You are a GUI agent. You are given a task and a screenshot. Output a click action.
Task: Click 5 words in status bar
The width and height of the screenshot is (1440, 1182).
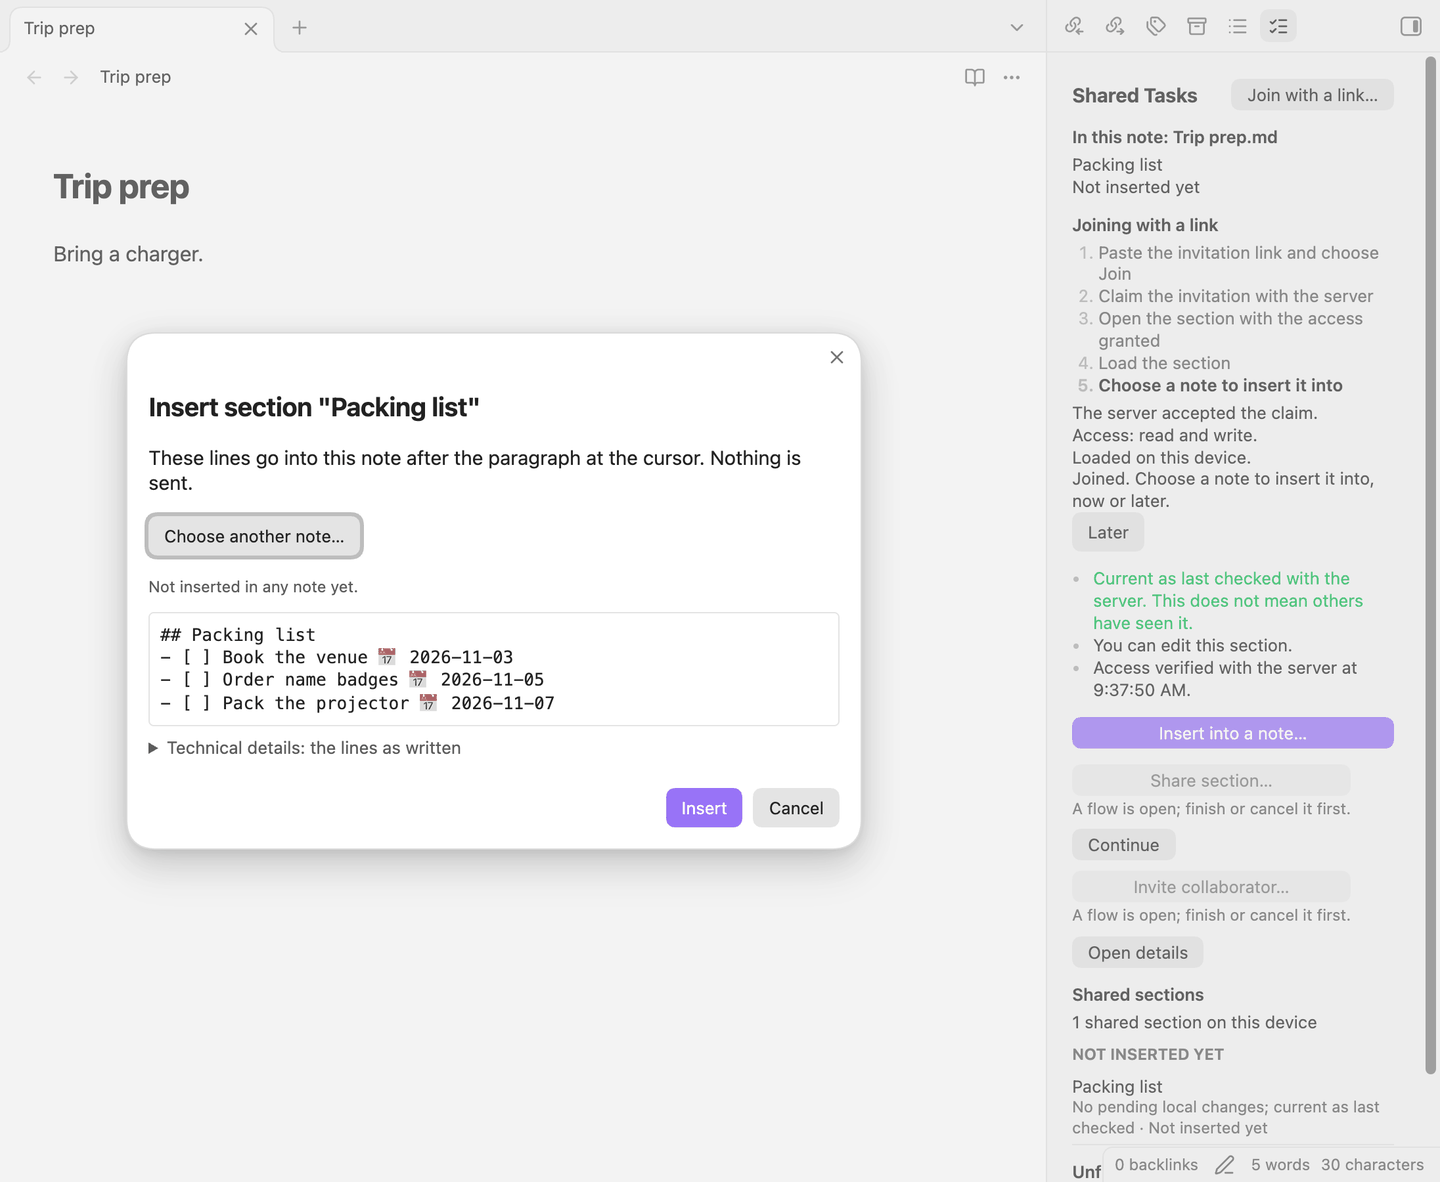tap(1280, 1165)
